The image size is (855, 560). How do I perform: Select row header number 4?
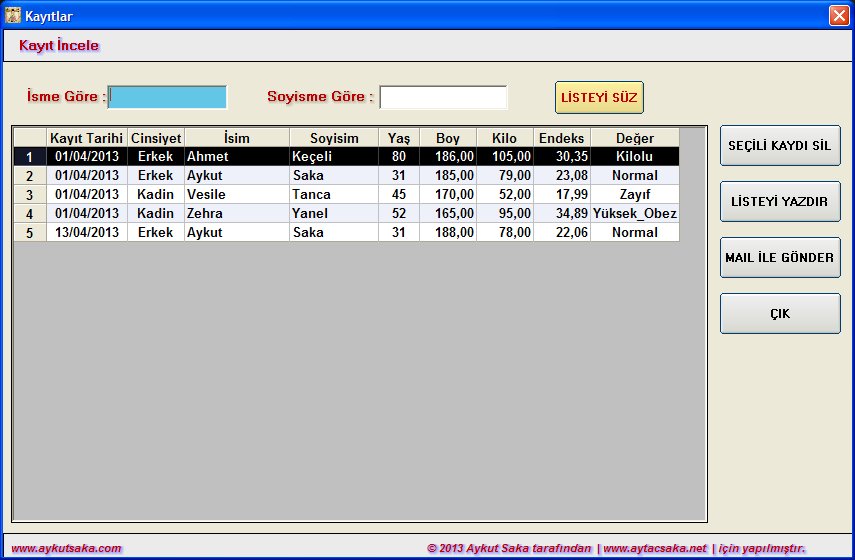coord(30,214)
